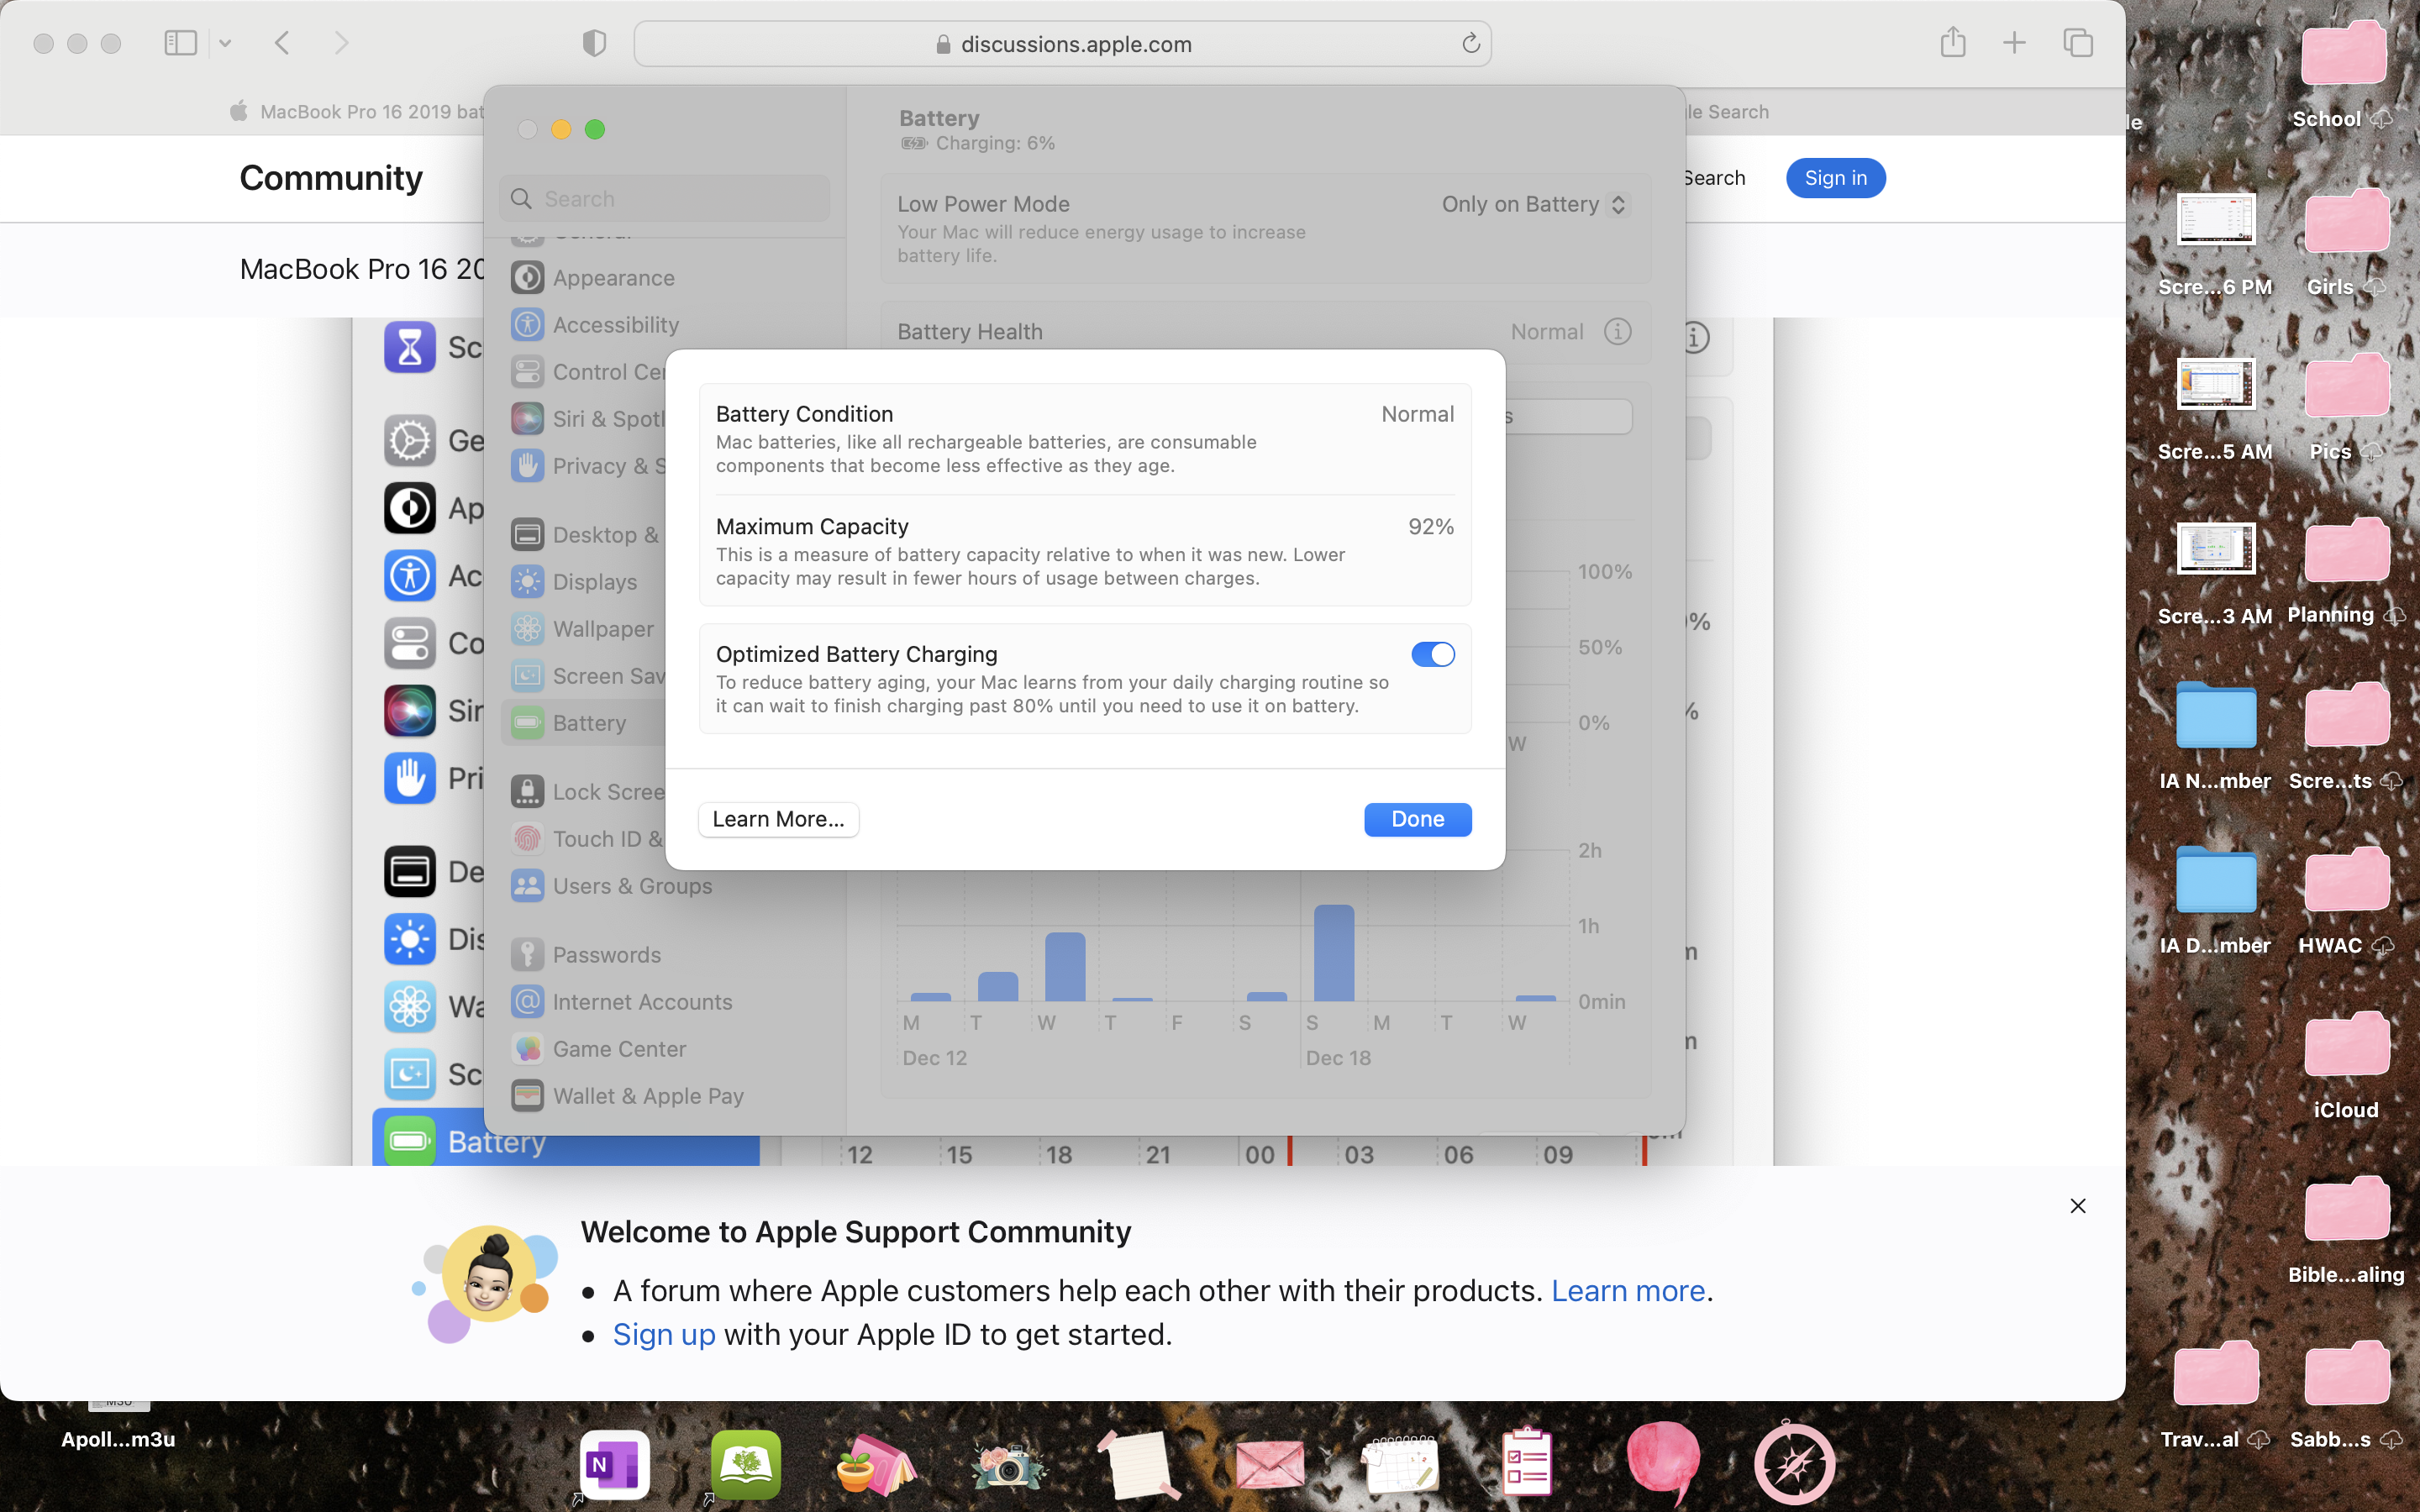This screenshot has height=1512, width=2420.
Task: Click the Done button
Action: click(x=1417, y=819)
